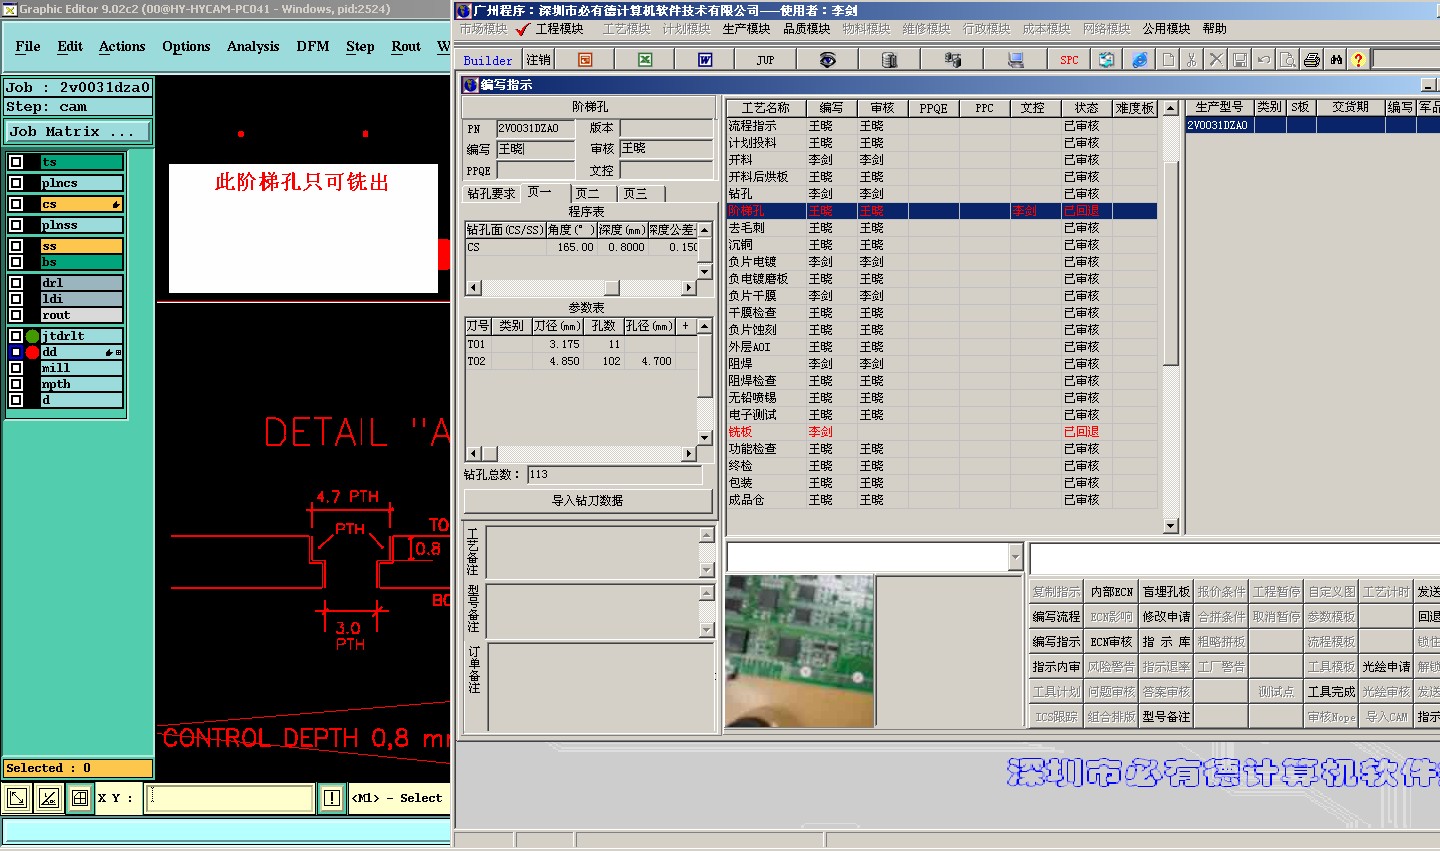Click the red circle on dd layer
The width and height of the screenshot is (1440, 851).
33,352
